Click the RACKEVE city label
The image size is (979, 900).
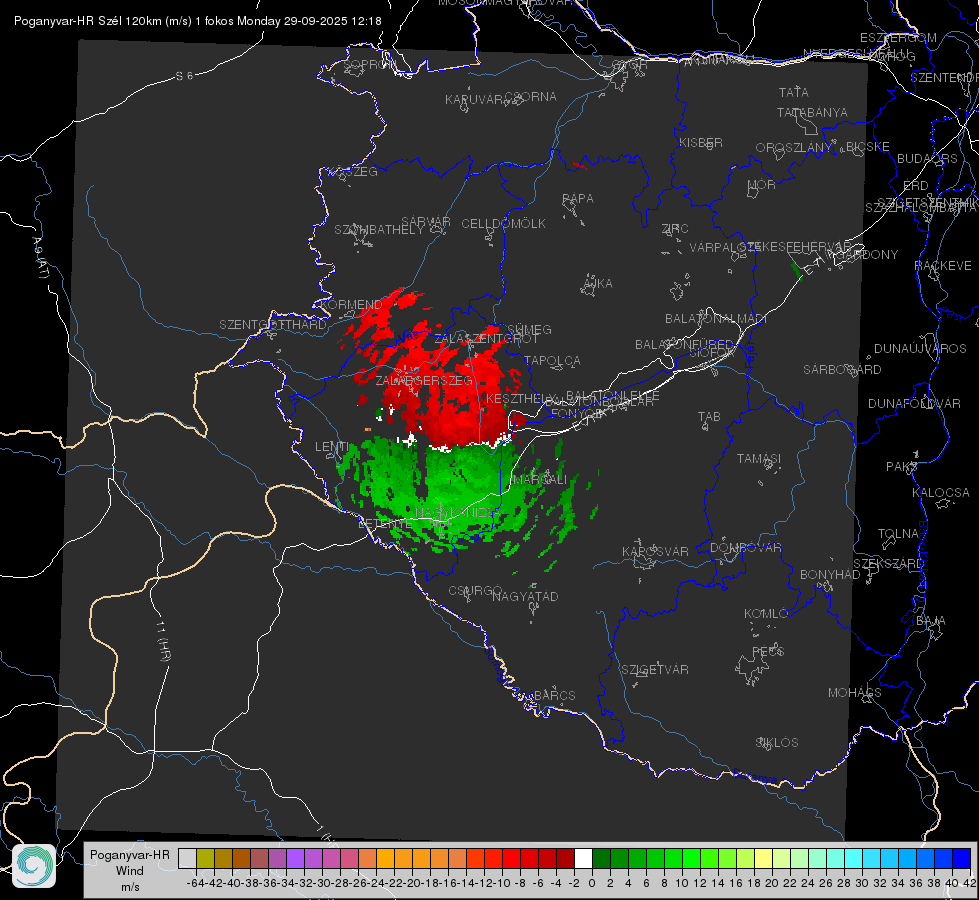click(943, 266)
